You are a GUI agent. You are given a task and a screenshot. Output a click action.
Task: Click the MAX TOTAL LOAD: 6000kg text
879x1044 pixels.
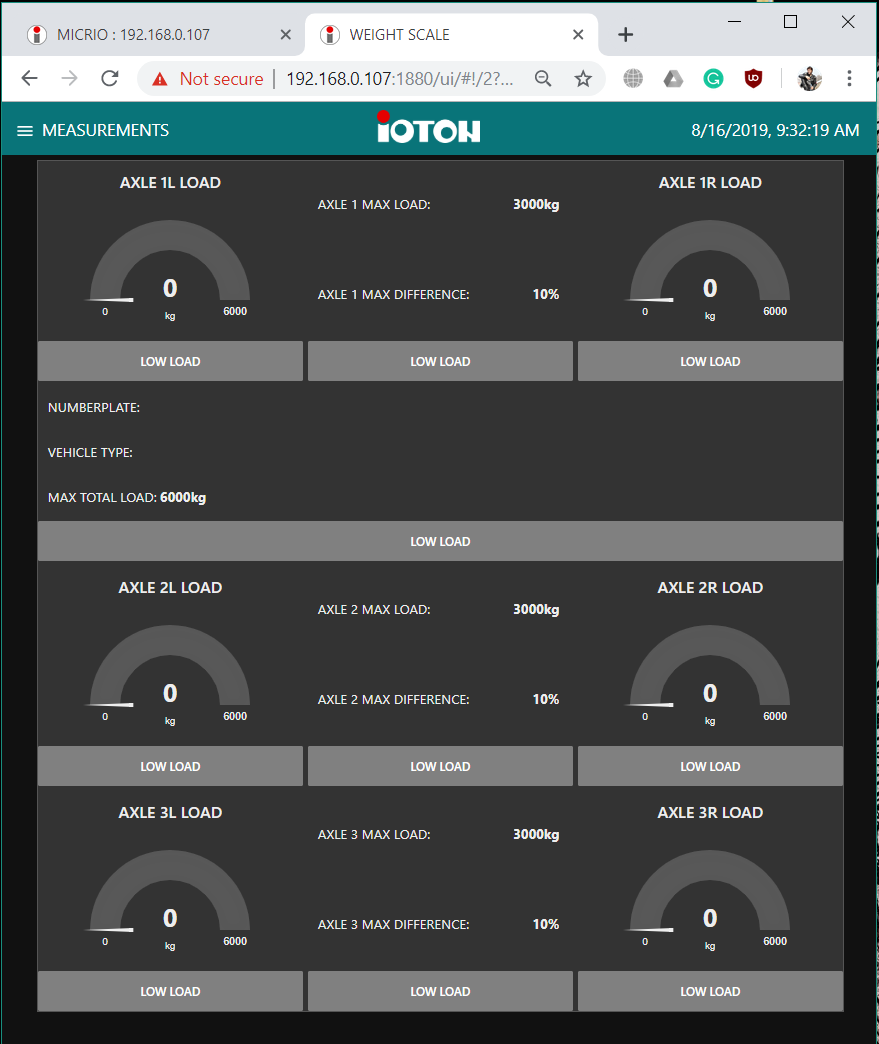(x=127, y=497)
